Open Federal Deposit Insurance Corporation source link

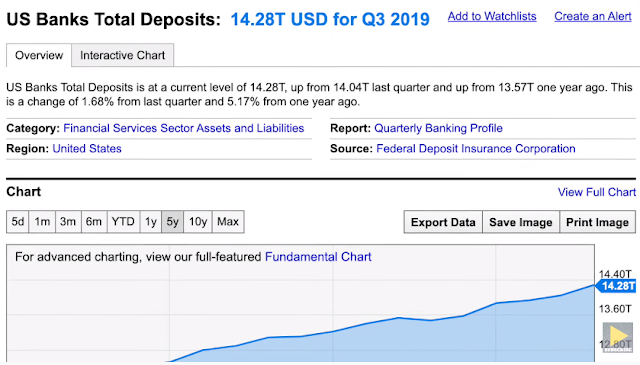(x=476, y=149)
